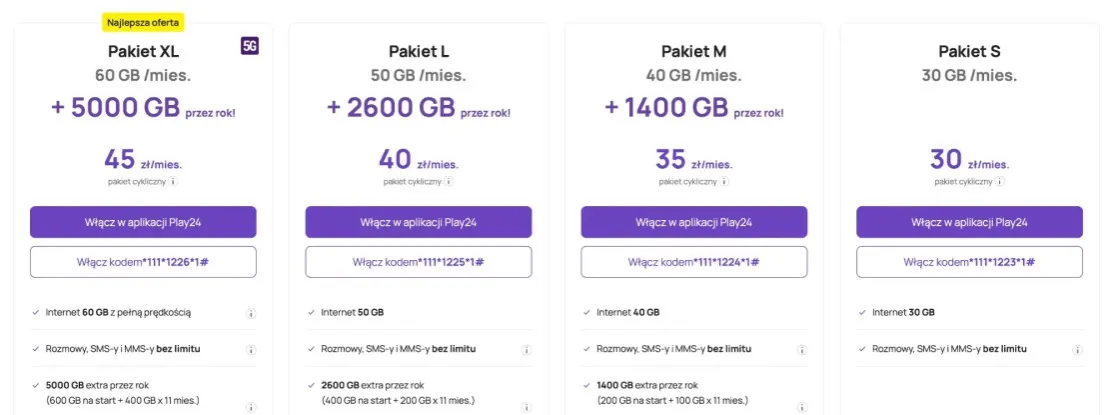Open info for Pakiet S's Rozmowy bez limitu
This screenshot has width=1109, height=415.
1077,350
